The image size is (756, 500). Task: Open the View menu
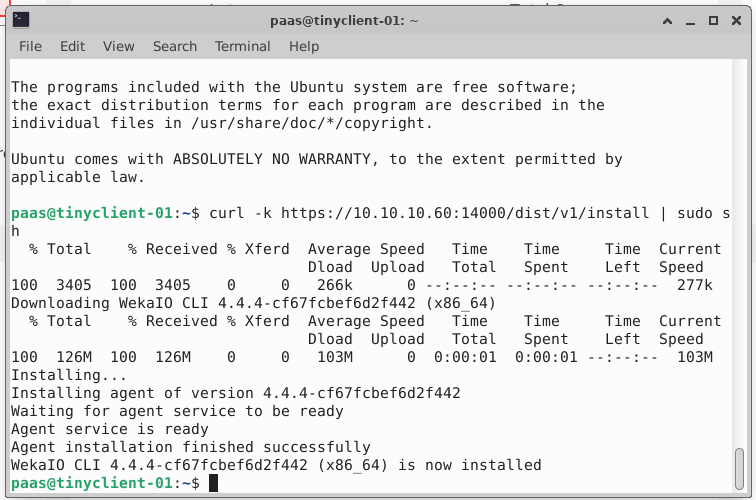click(118, 46)
